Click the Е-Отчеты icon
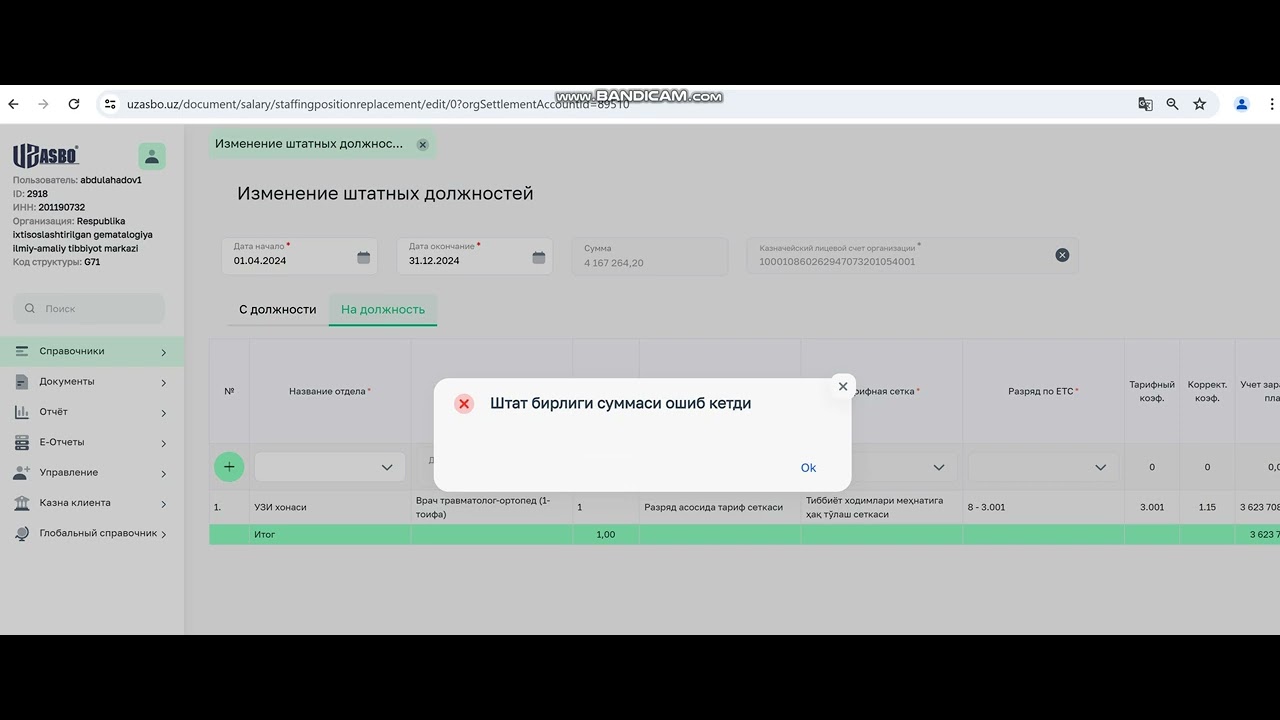The image size is (1280, 720). 21,442
